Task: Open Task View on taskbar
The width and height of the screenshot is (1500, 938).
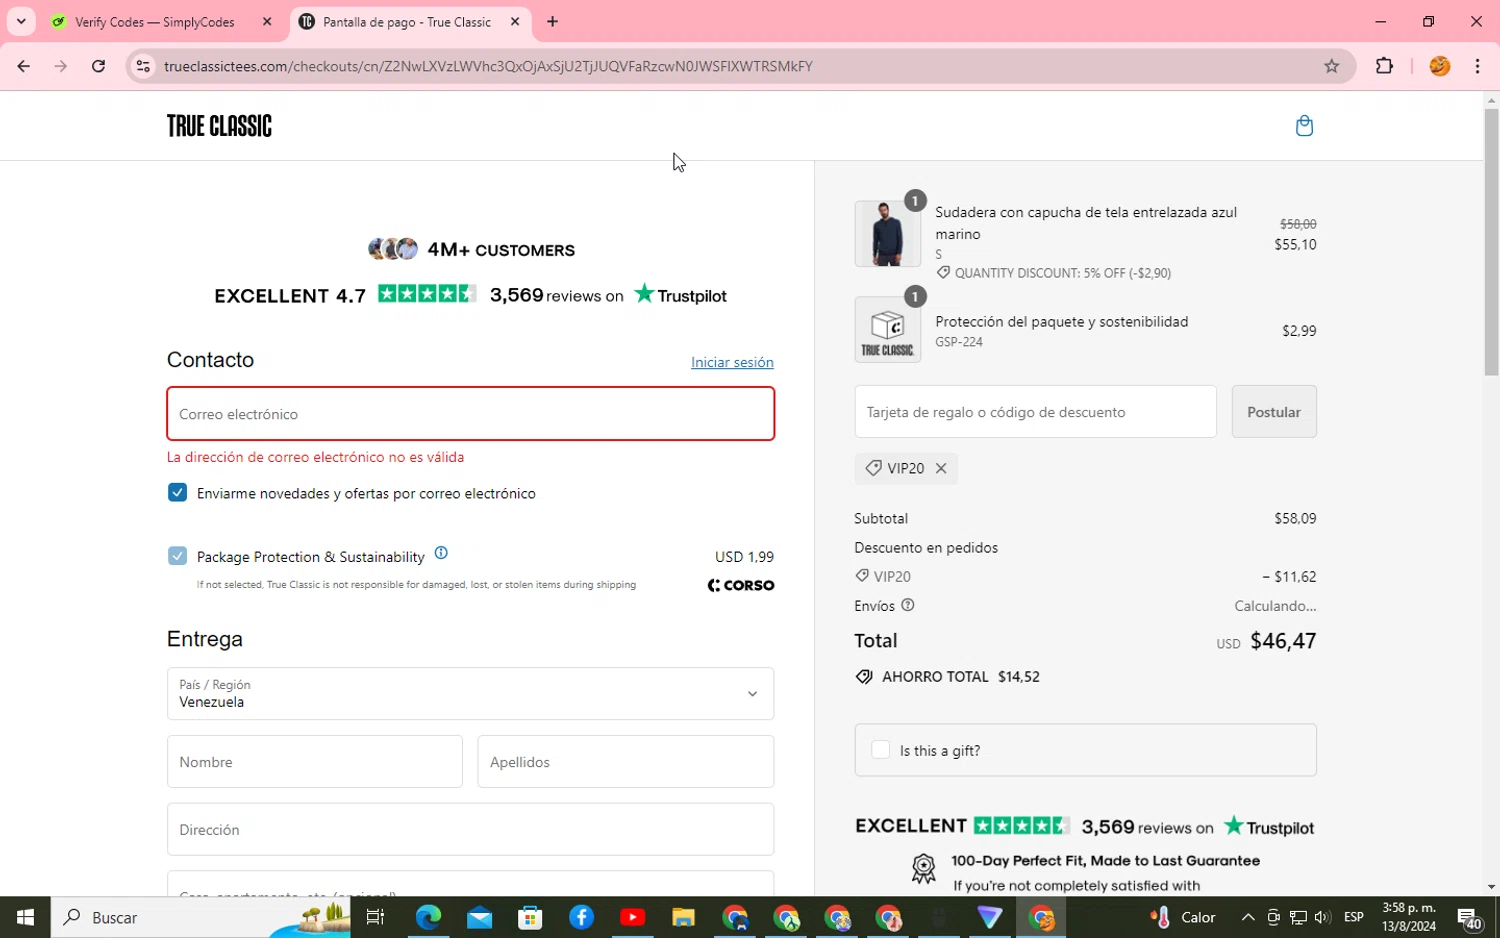Action: tap(376, 917)
